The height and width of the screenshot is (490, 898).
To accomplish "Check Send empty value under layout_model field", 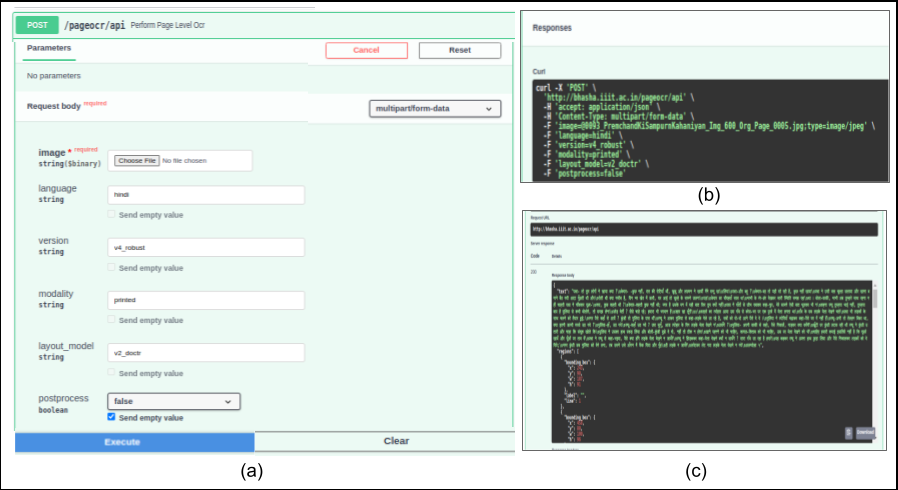I will coord(112,373).
